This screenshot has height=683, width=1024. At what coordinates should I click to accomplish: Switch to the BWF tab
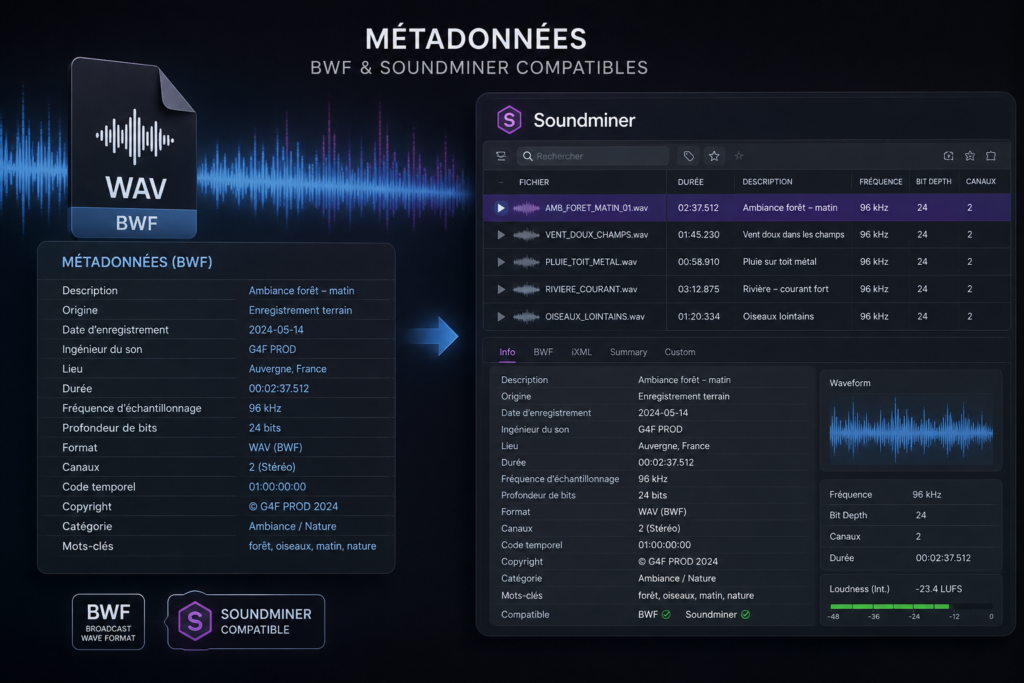pyautogui.click(x=543, y=352)
